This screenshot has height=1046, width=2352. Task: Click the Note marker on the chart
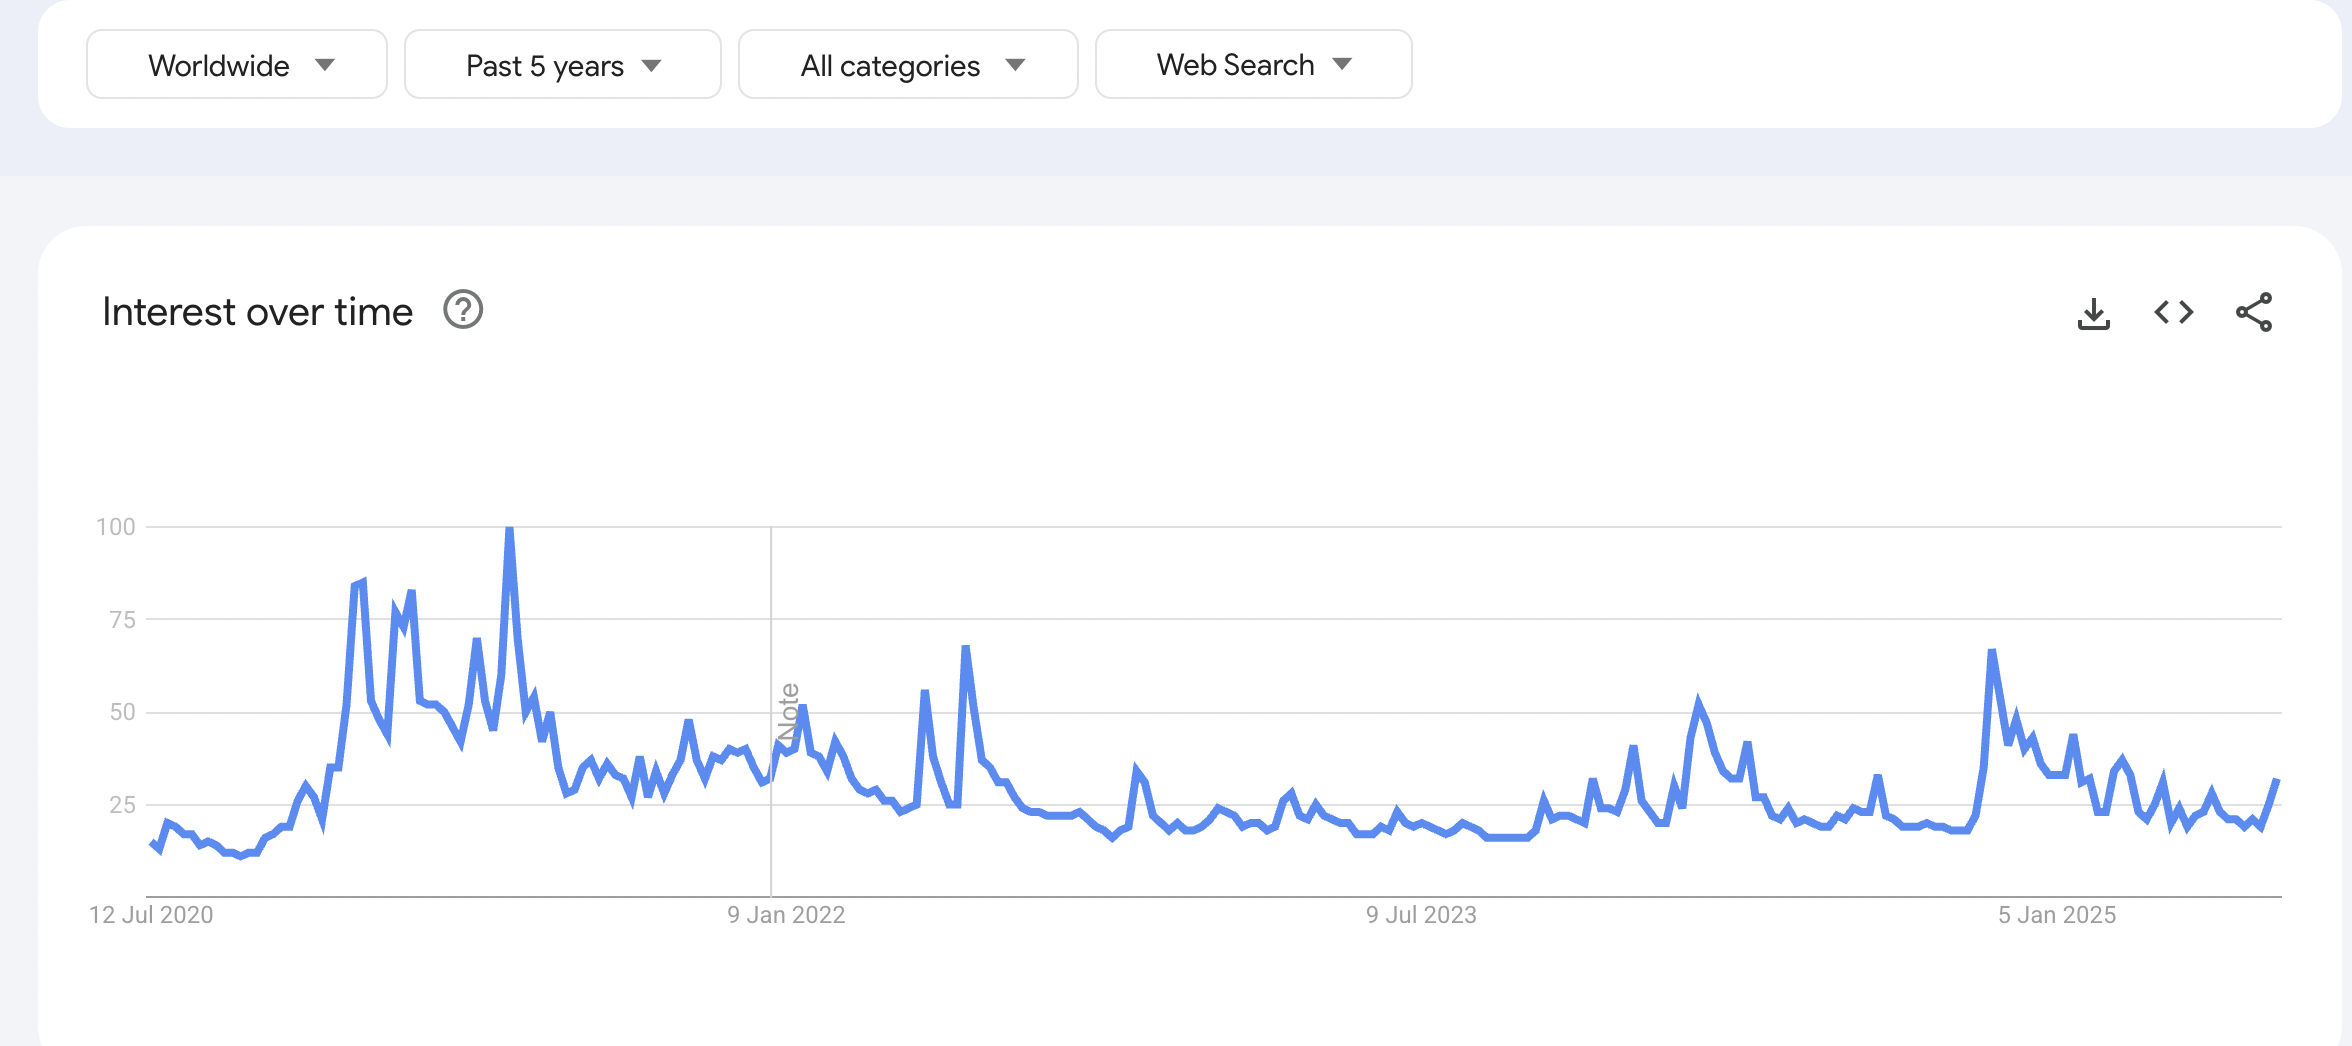[789, 712]
